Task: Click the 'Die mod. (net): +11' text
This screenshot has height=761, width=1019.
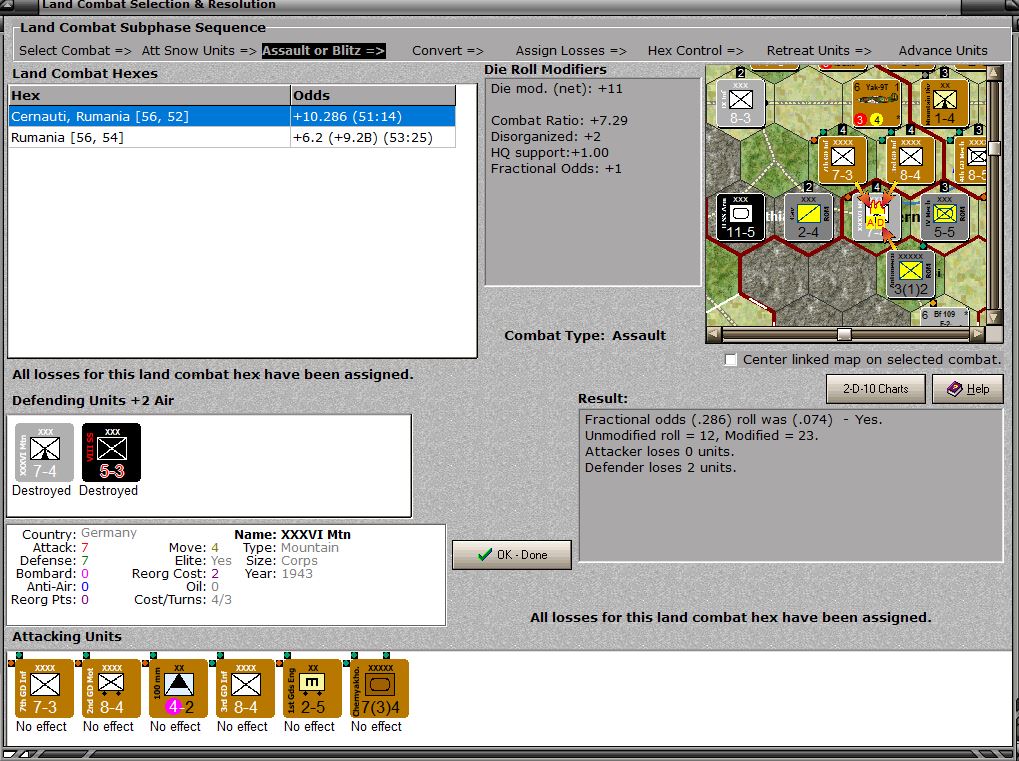Action: pos(556,88)
